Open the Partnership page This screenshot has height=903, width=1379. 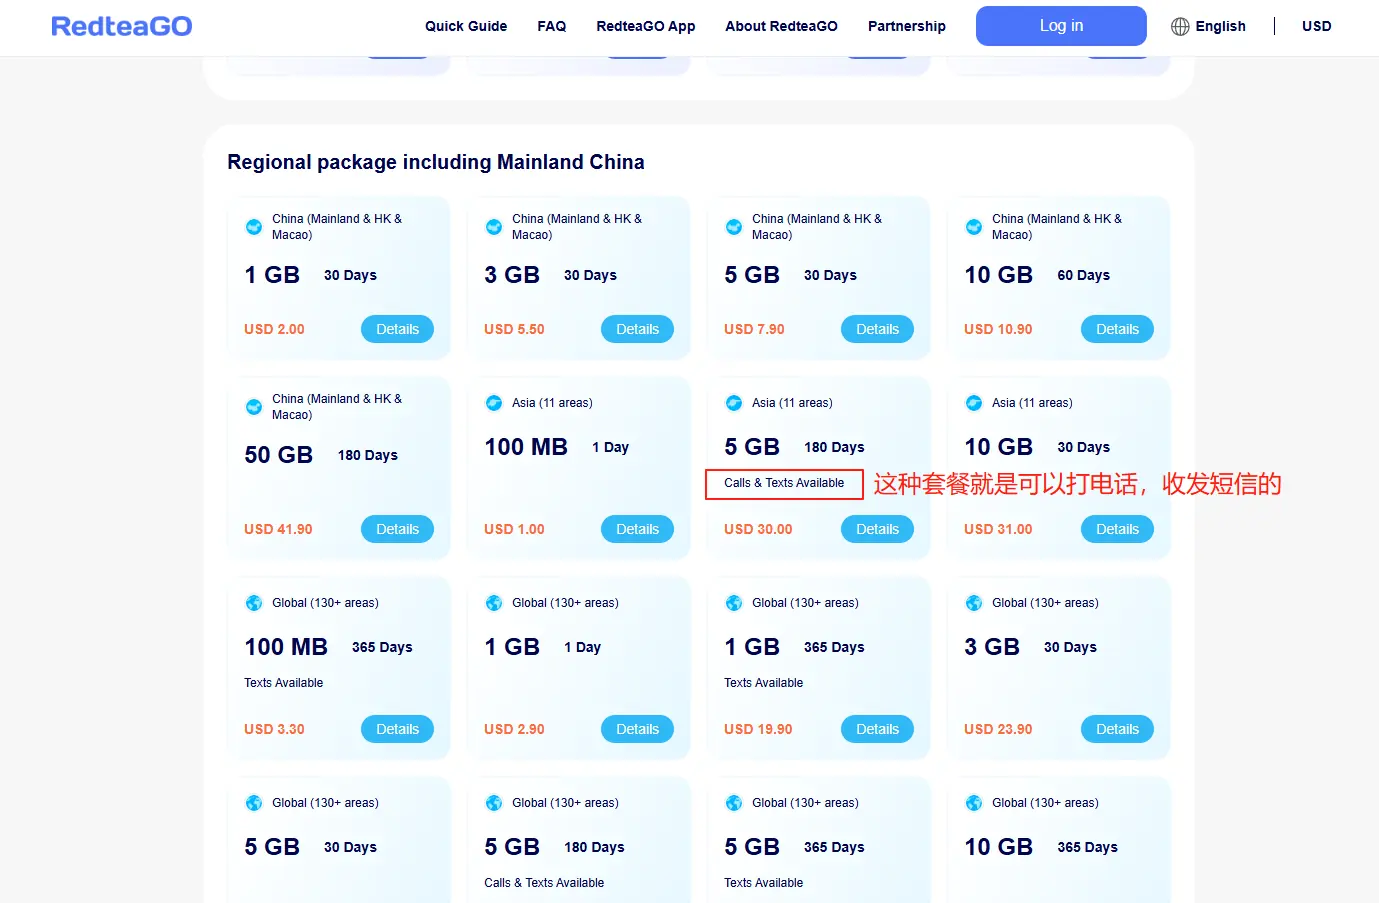click(907, 26)
